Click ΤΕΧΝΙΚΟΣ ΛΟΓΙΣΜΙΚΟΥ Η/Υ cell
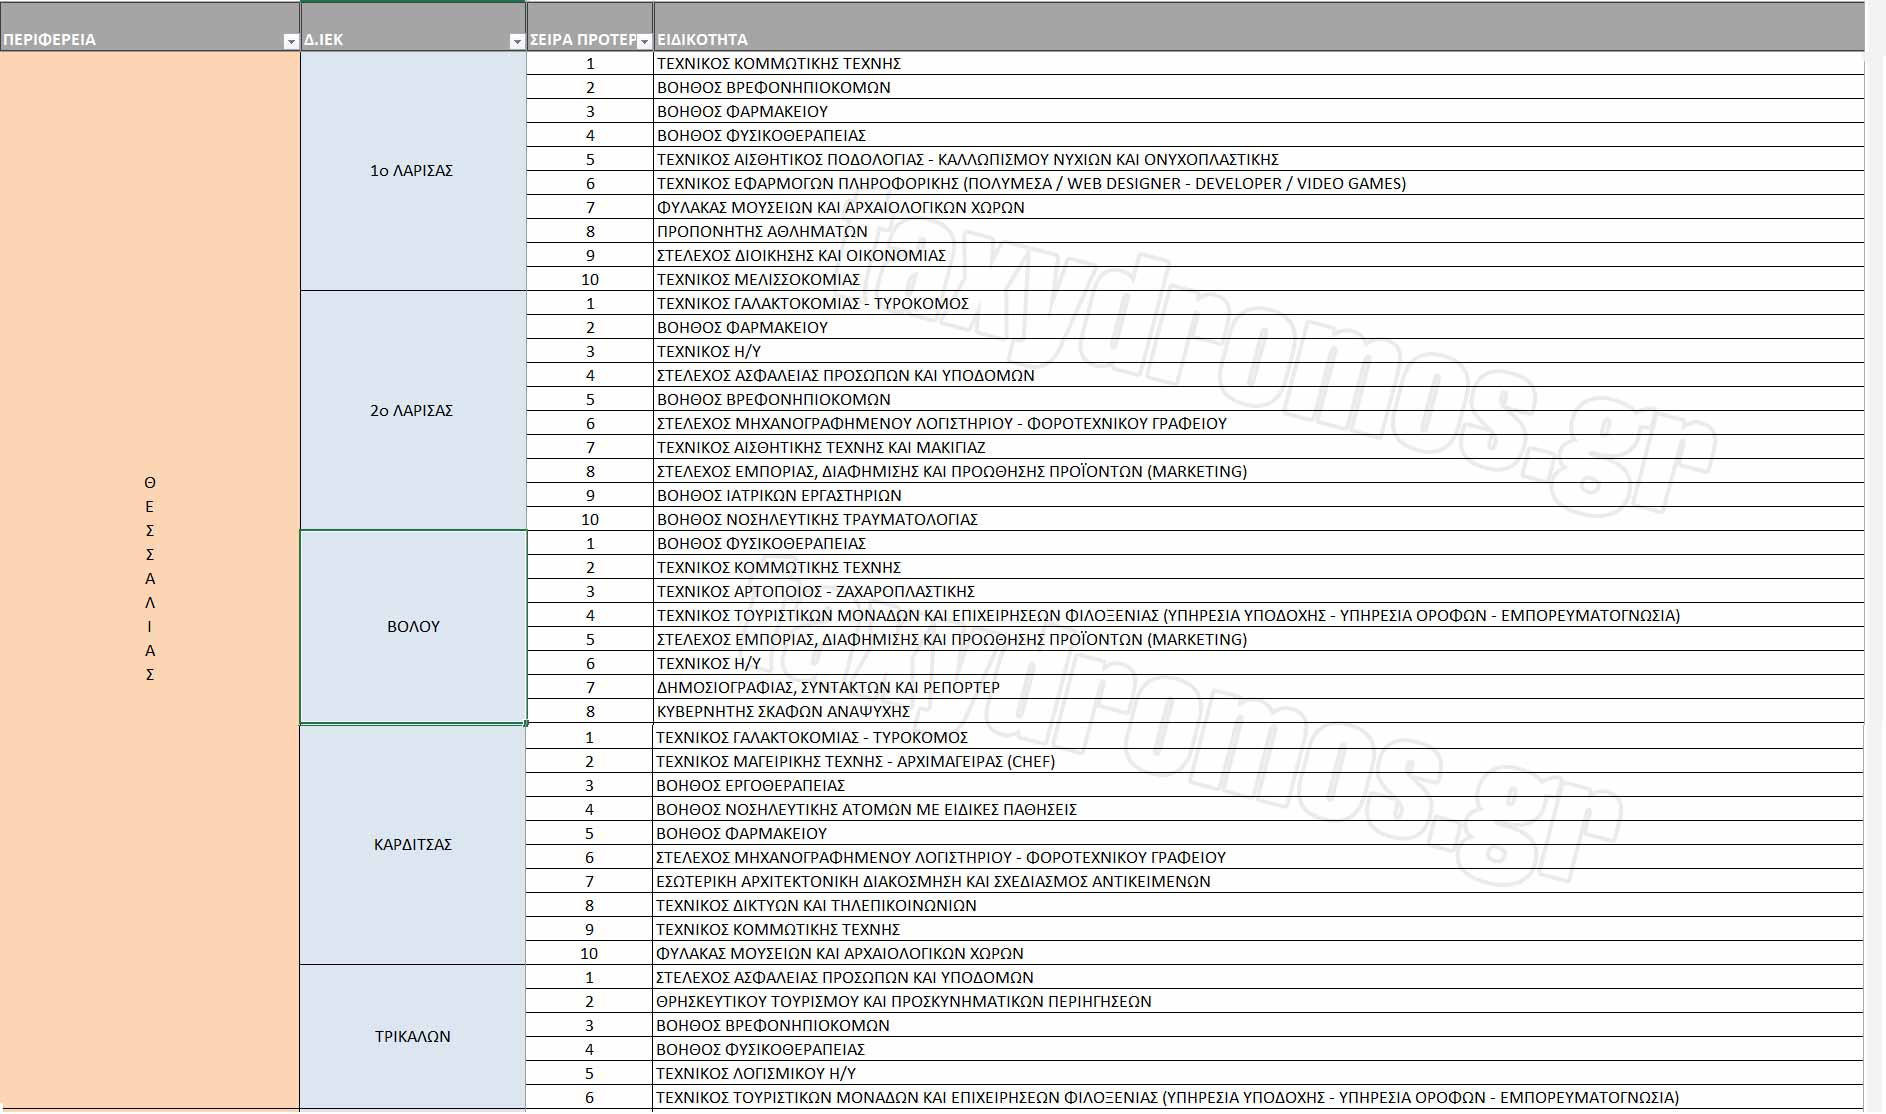Image resolution: width=1886 pixels, height=1114 pixels. pos(1259,1073)
